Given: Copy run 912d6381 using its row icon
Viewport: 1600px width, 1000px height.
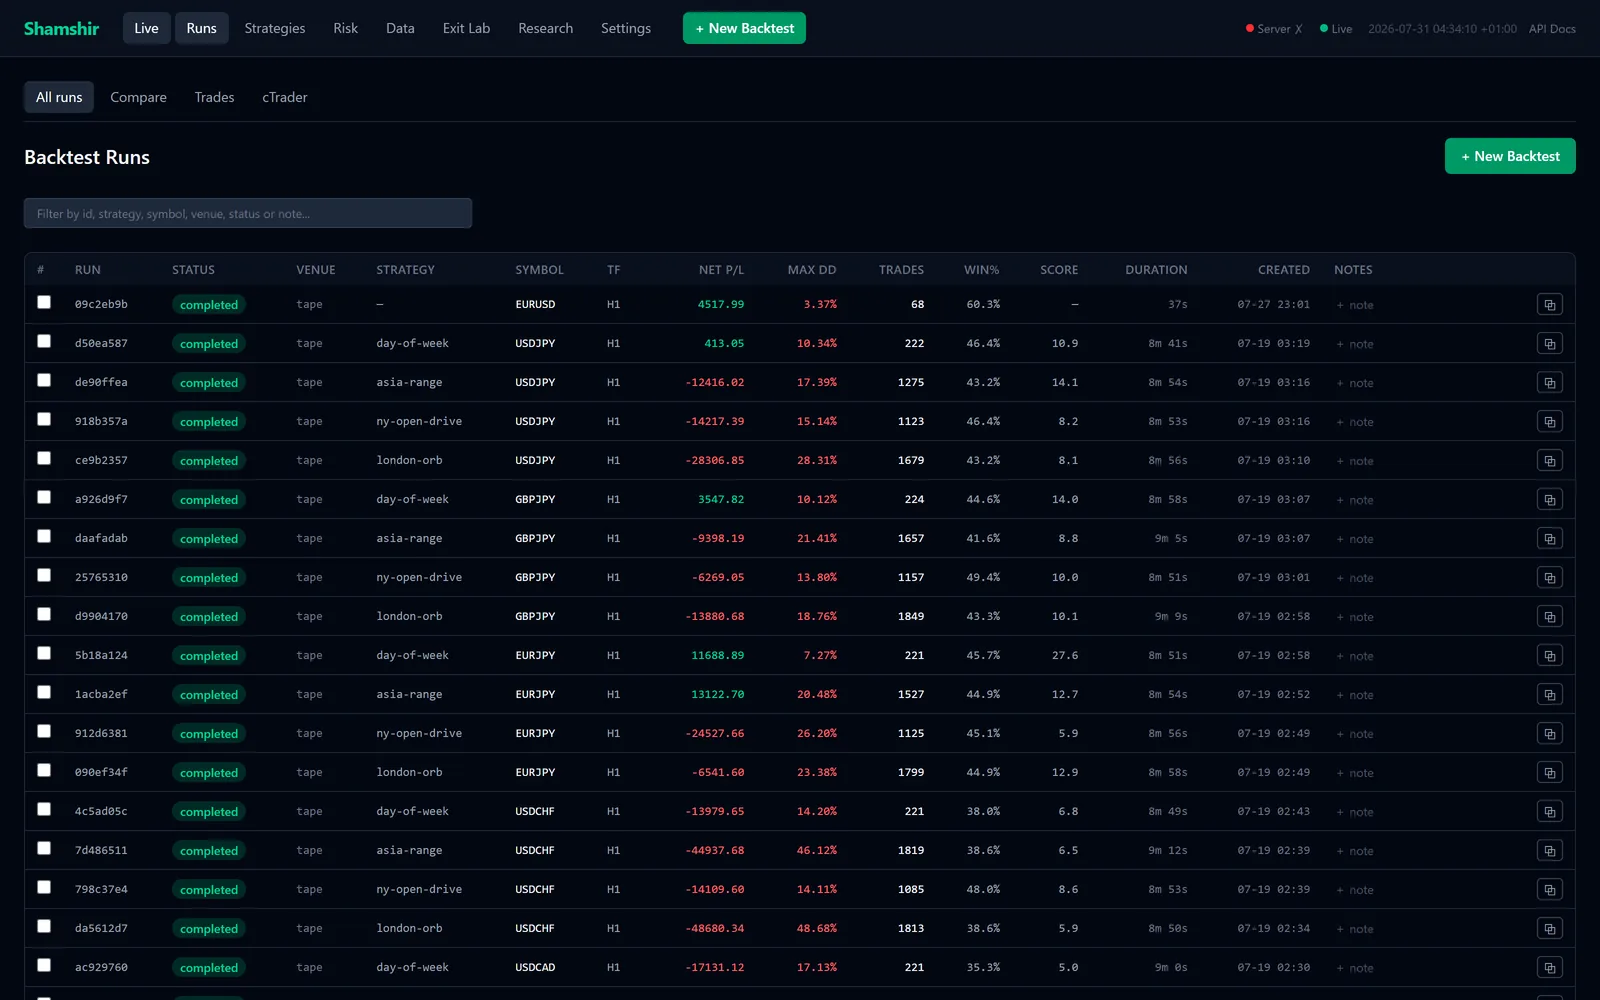Looking at the screenshot, I should tap(1549, 733).
